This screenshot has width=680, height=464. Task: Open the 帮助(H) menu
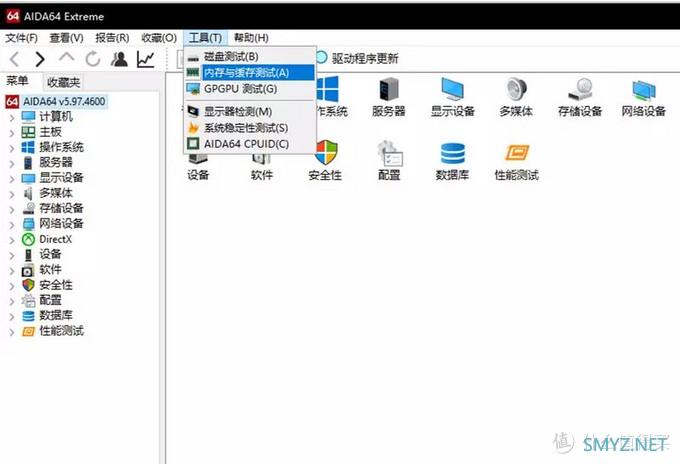pyautogui.click(x=251, y=38)
